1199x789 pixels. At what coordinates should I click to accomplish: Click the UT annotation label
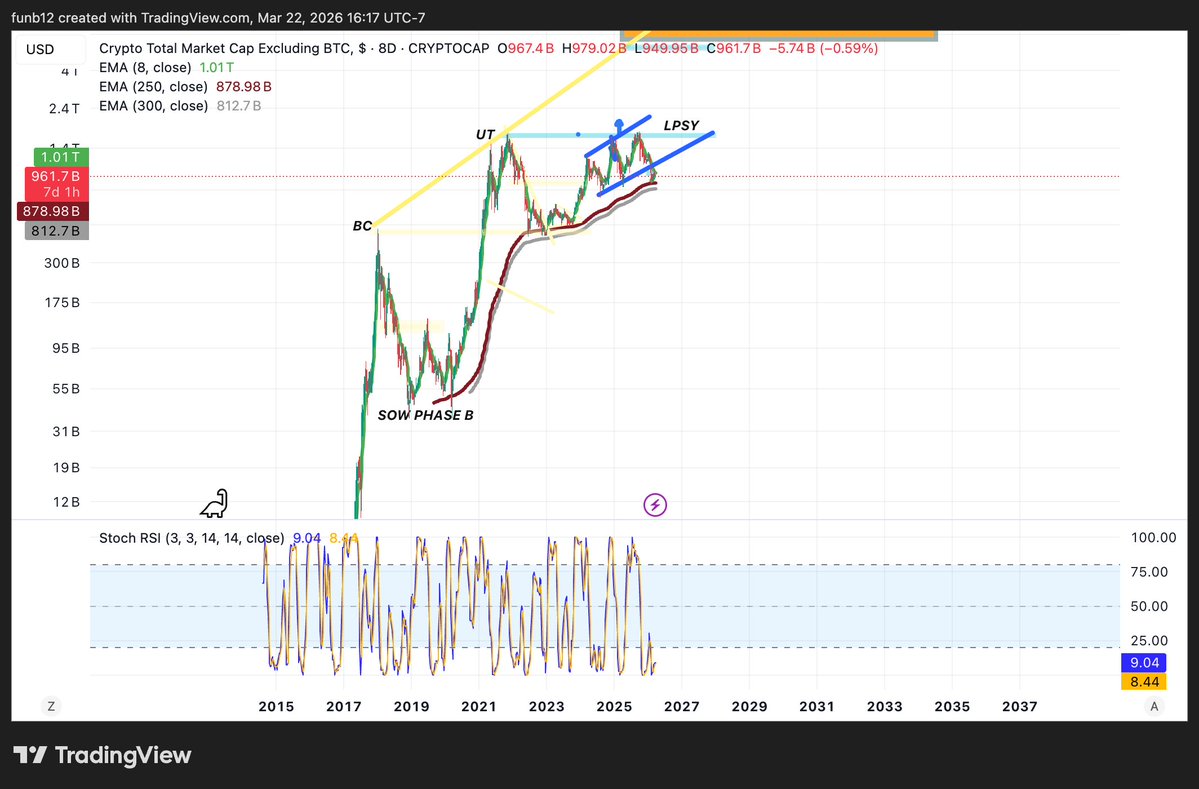tap(485, 135)
